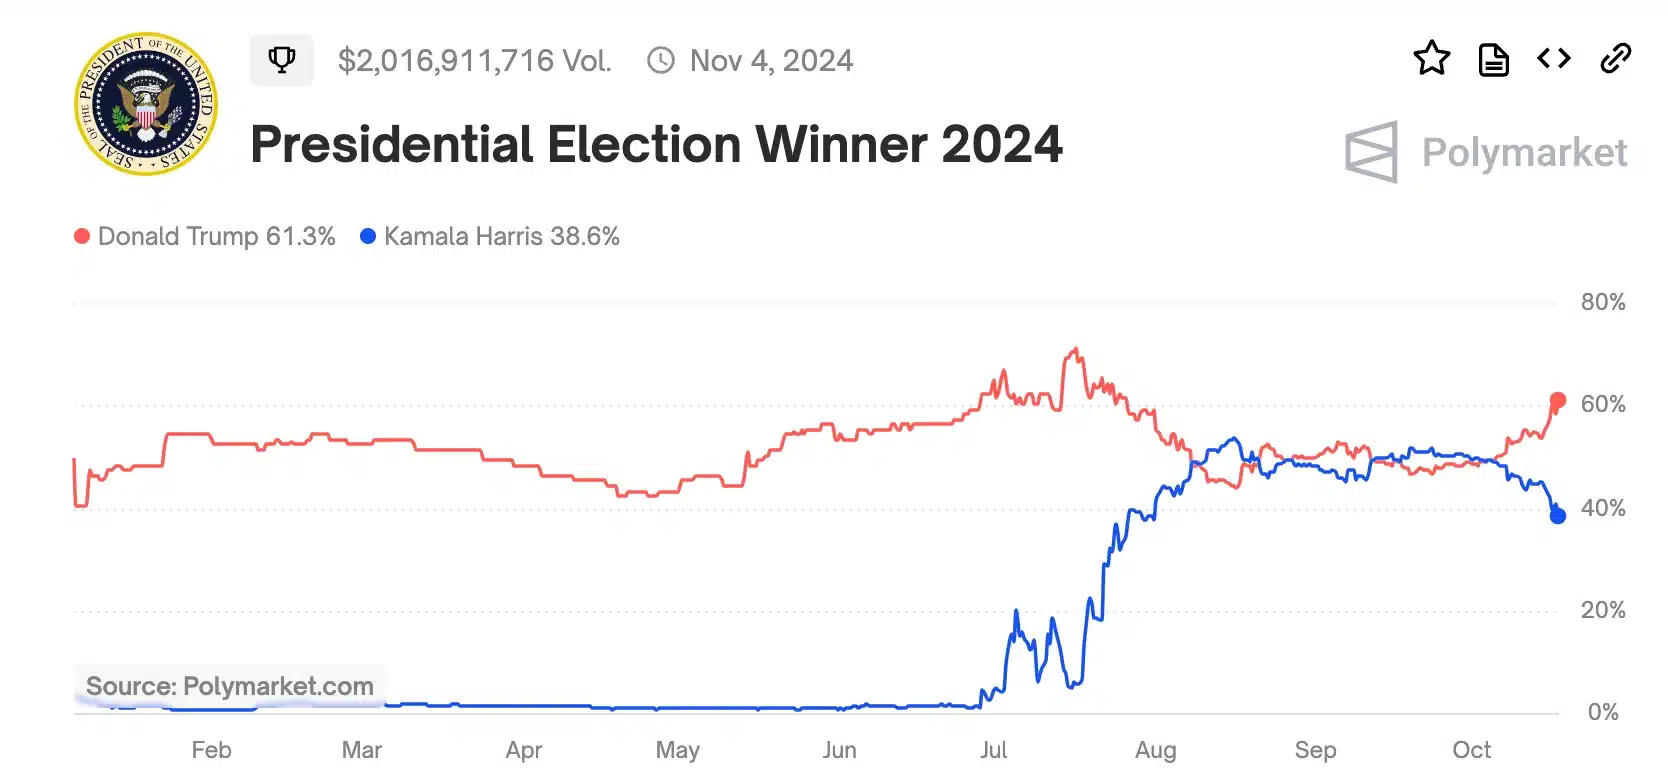The height and width of the screenshot is (782, 1668).
Task: Click the red endpoint marker on chart
Action: 1557,401
